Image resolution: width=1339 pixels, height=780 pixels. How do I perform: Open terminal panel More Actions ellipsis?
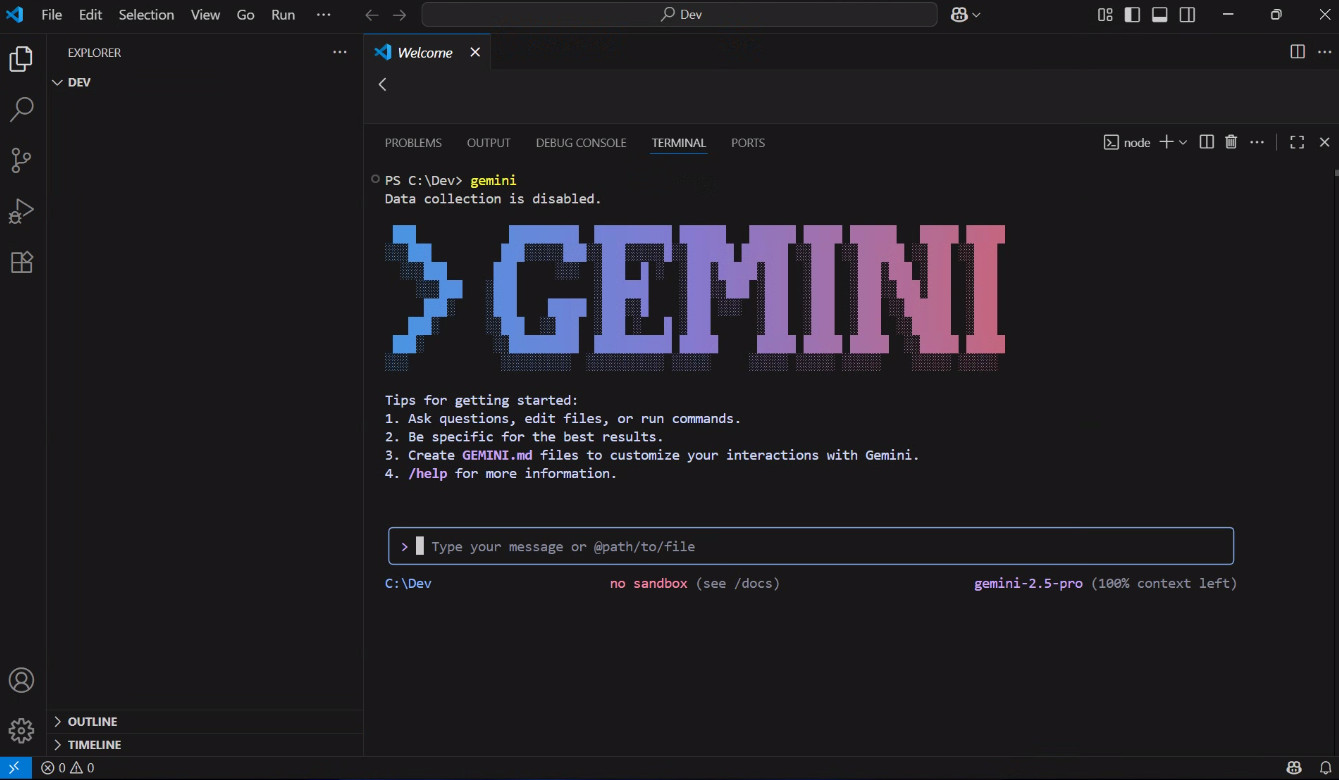(x=1257, y=142)
